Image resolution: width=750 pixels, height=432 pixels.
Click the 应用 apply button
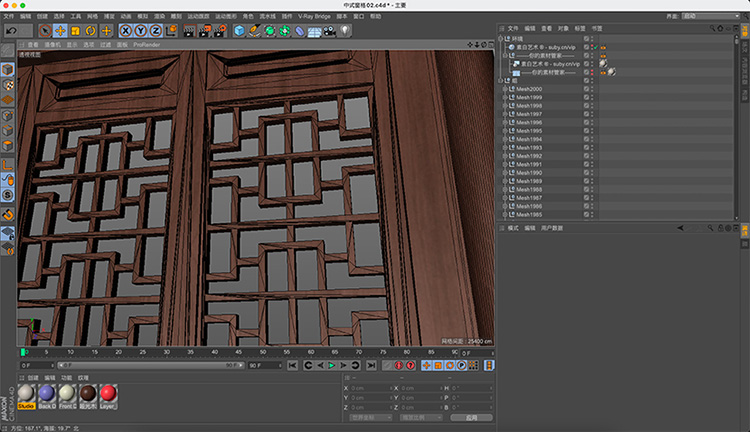pyautogui.click(x=470, y=417)
